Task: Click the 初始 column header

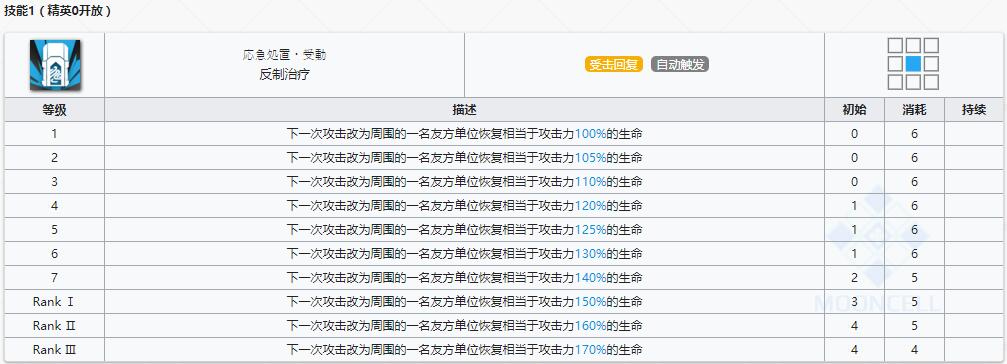Action: click(854, 110)
